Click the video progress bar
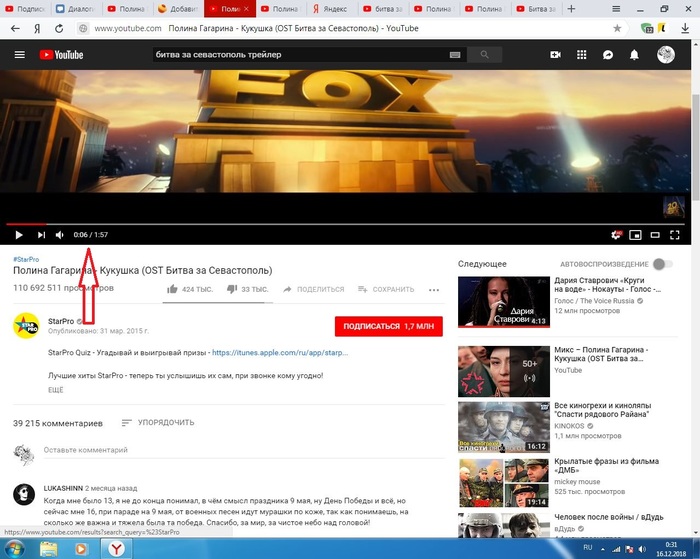 [300, 224]
